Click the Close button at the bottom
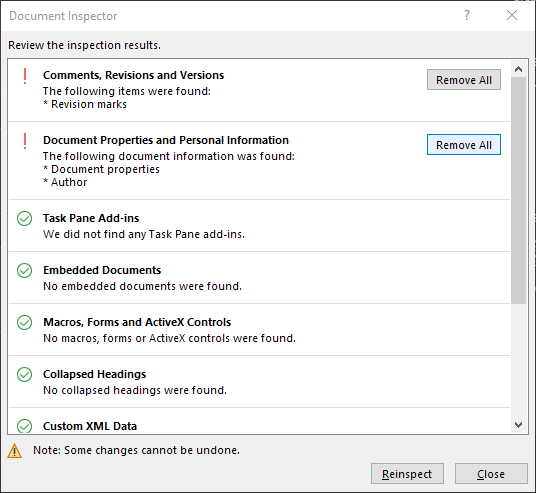Screen dimensions: 536x493 [491, 474]
